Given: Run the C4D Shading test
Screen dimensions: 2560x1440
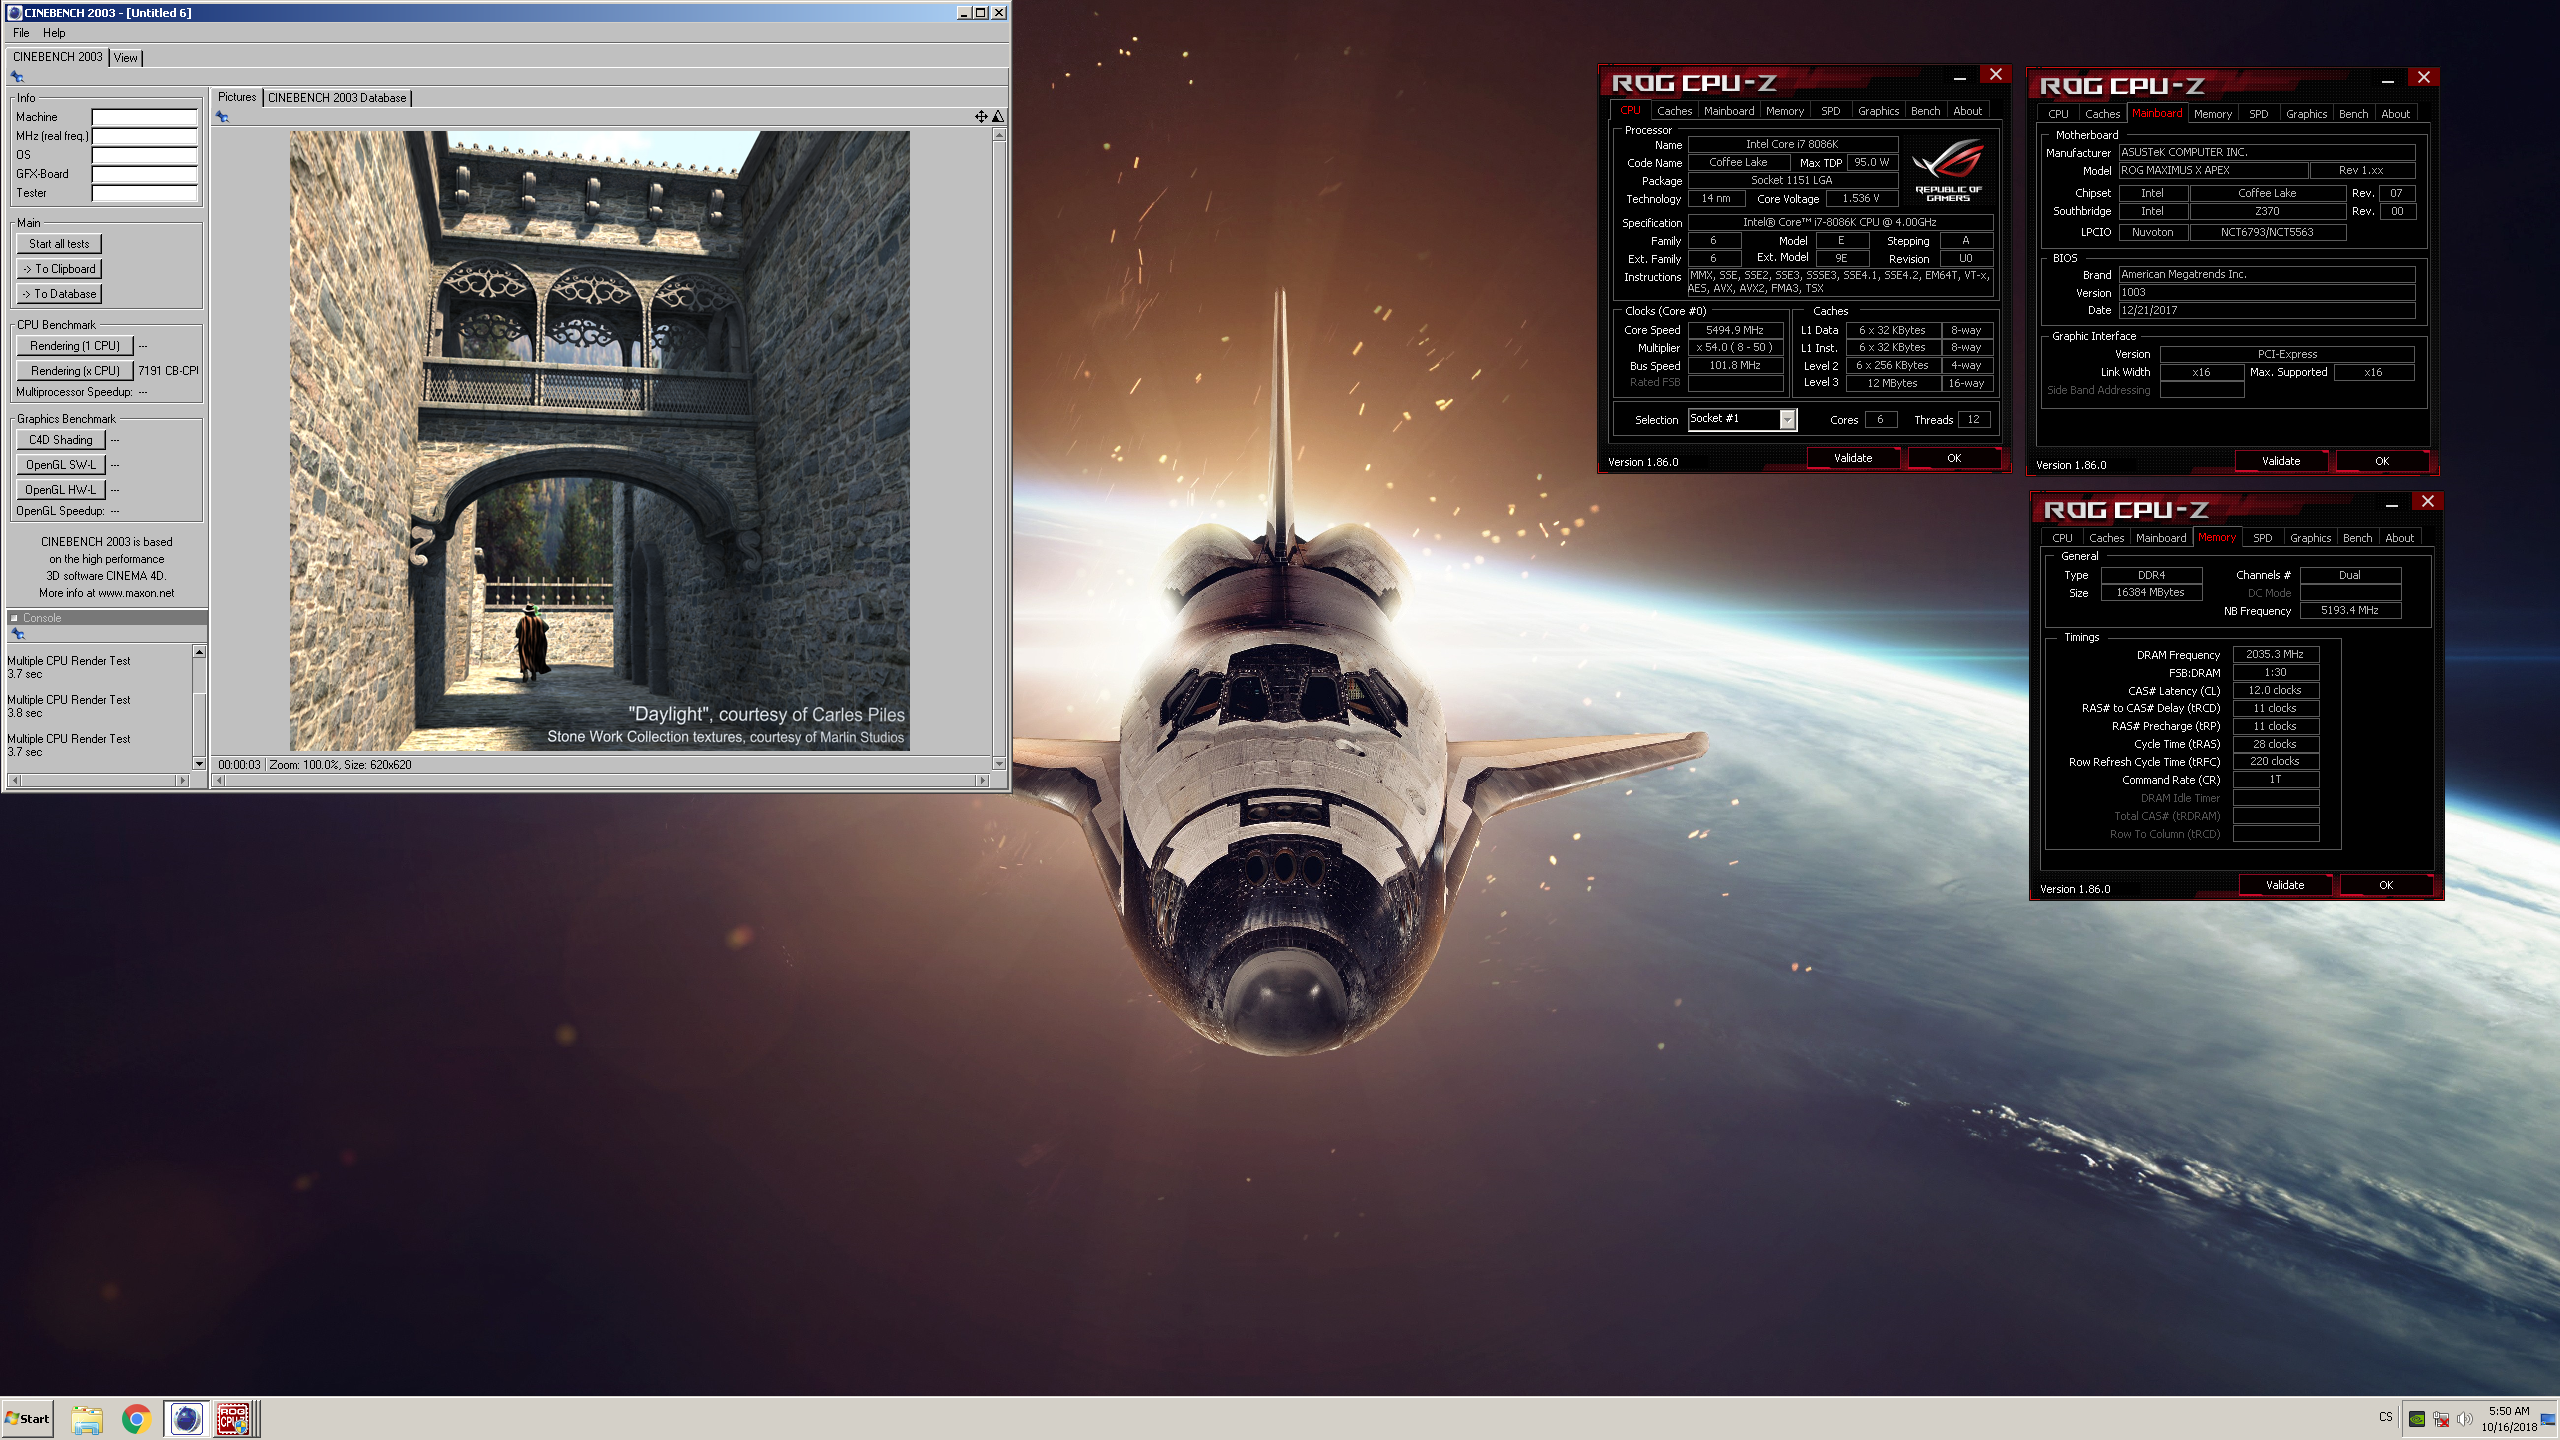Looking at the screenshot, I should [x=61, y=440].
